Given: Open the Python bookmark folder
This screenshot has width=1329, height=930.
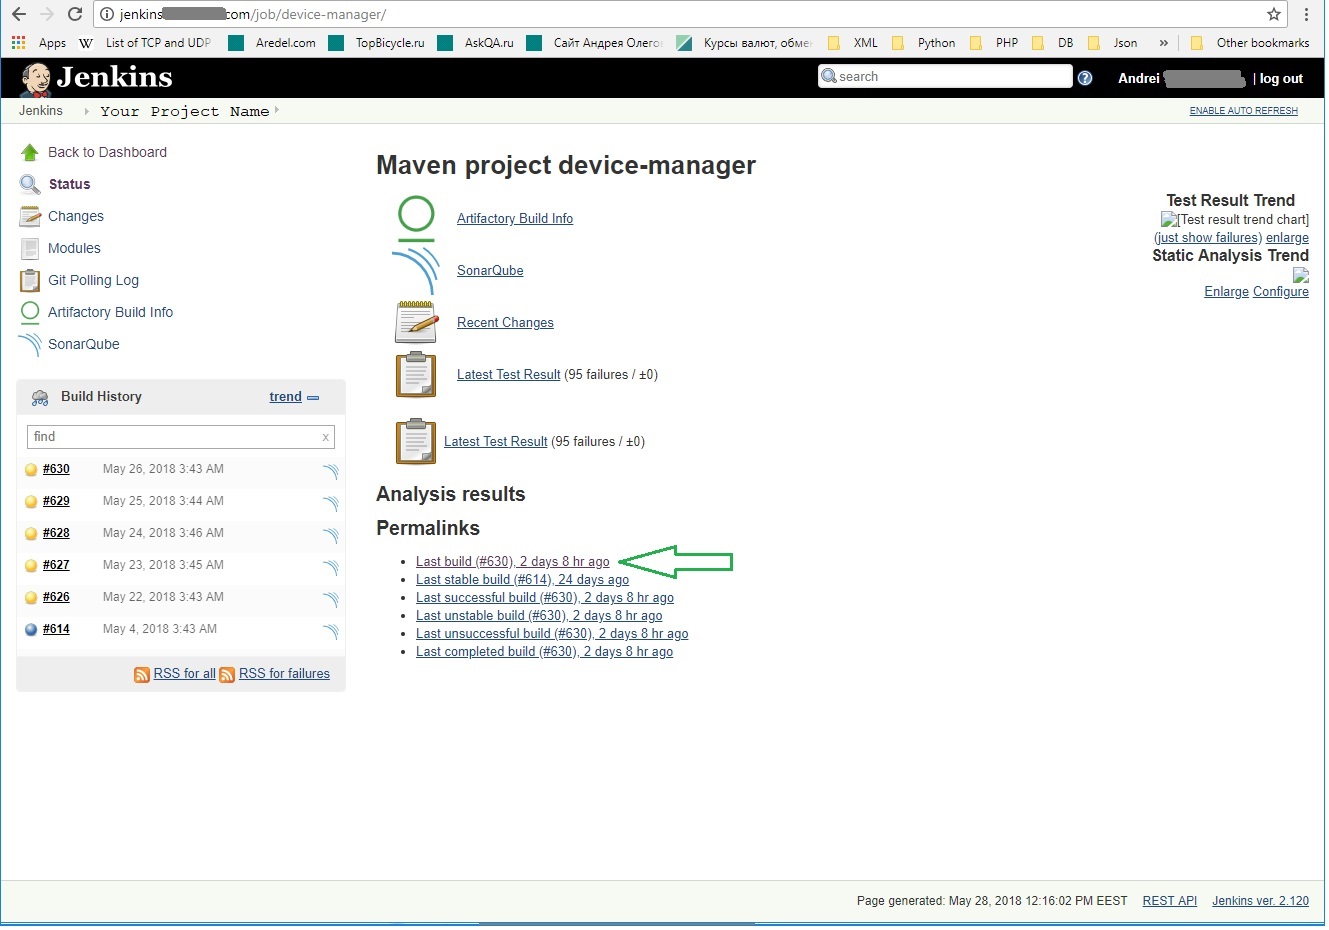Looking at the screenshot, I should coord(923,43).
